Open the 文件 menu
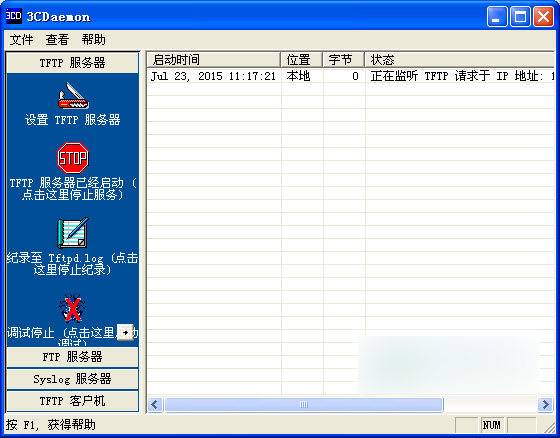560x438 pixels. 21,39
